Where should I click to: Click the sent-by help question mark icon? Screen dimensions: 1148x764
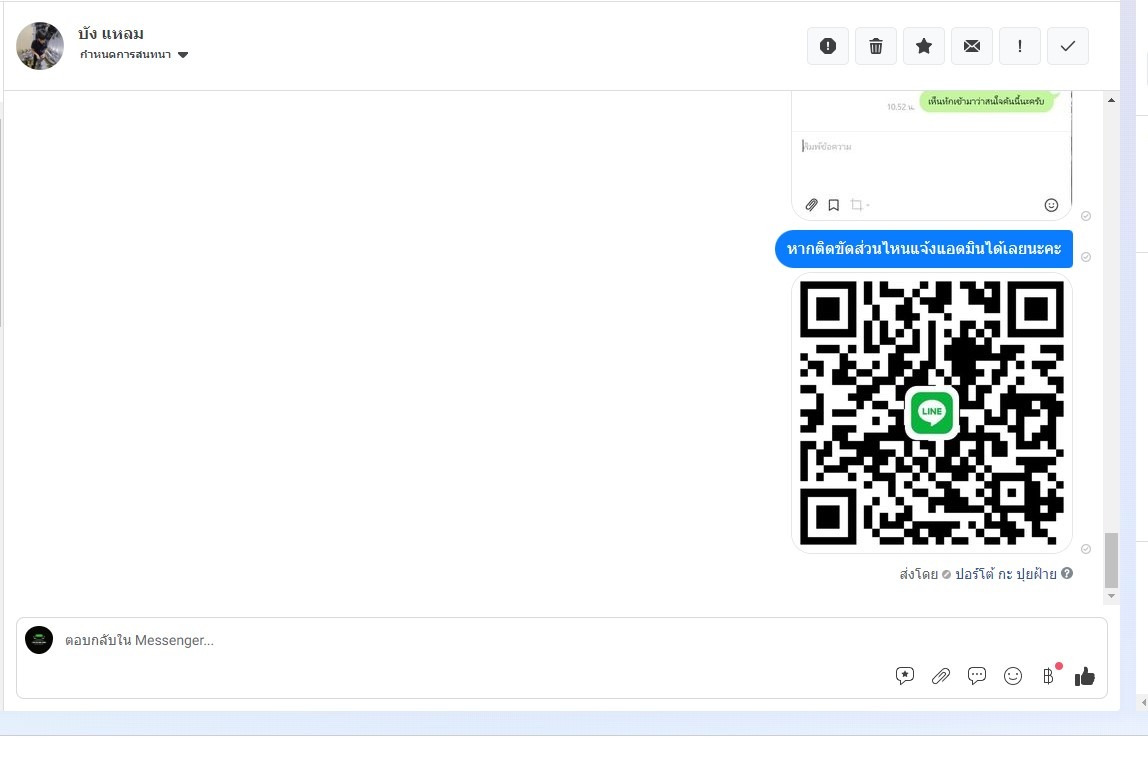pos(1067,573)
